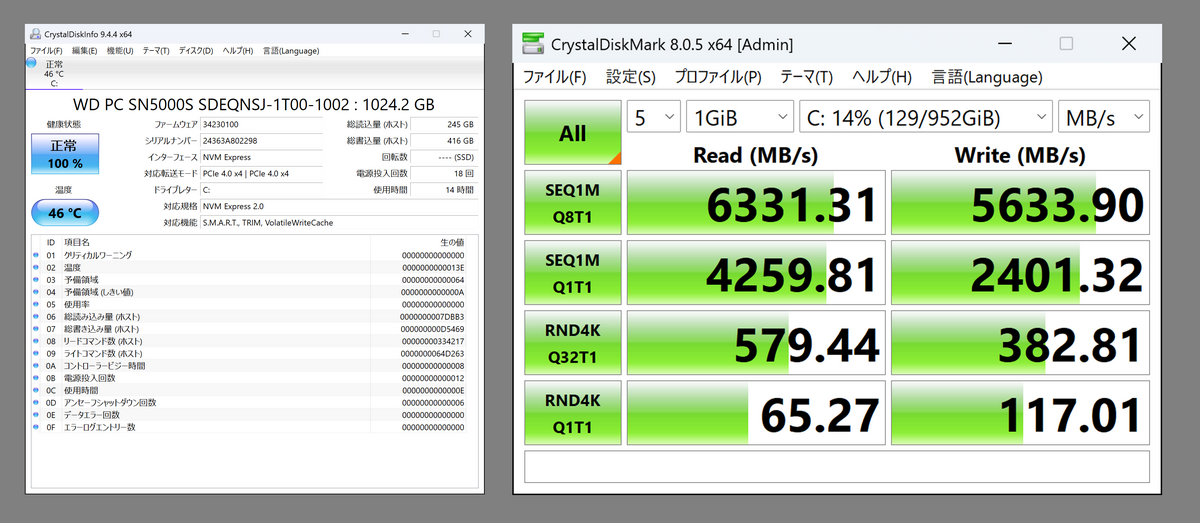
Task: Click the CrystalDiskMark title bar app icon
Action: (x=535, y=44)
